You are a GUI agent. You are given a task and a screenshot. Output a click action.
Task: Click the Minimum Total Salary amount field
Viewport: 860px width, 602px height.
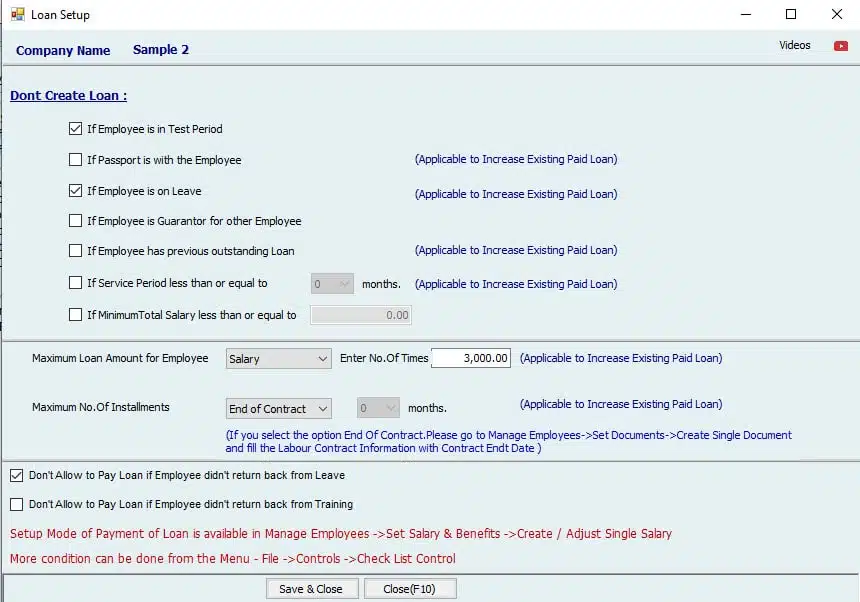[361, 315]
